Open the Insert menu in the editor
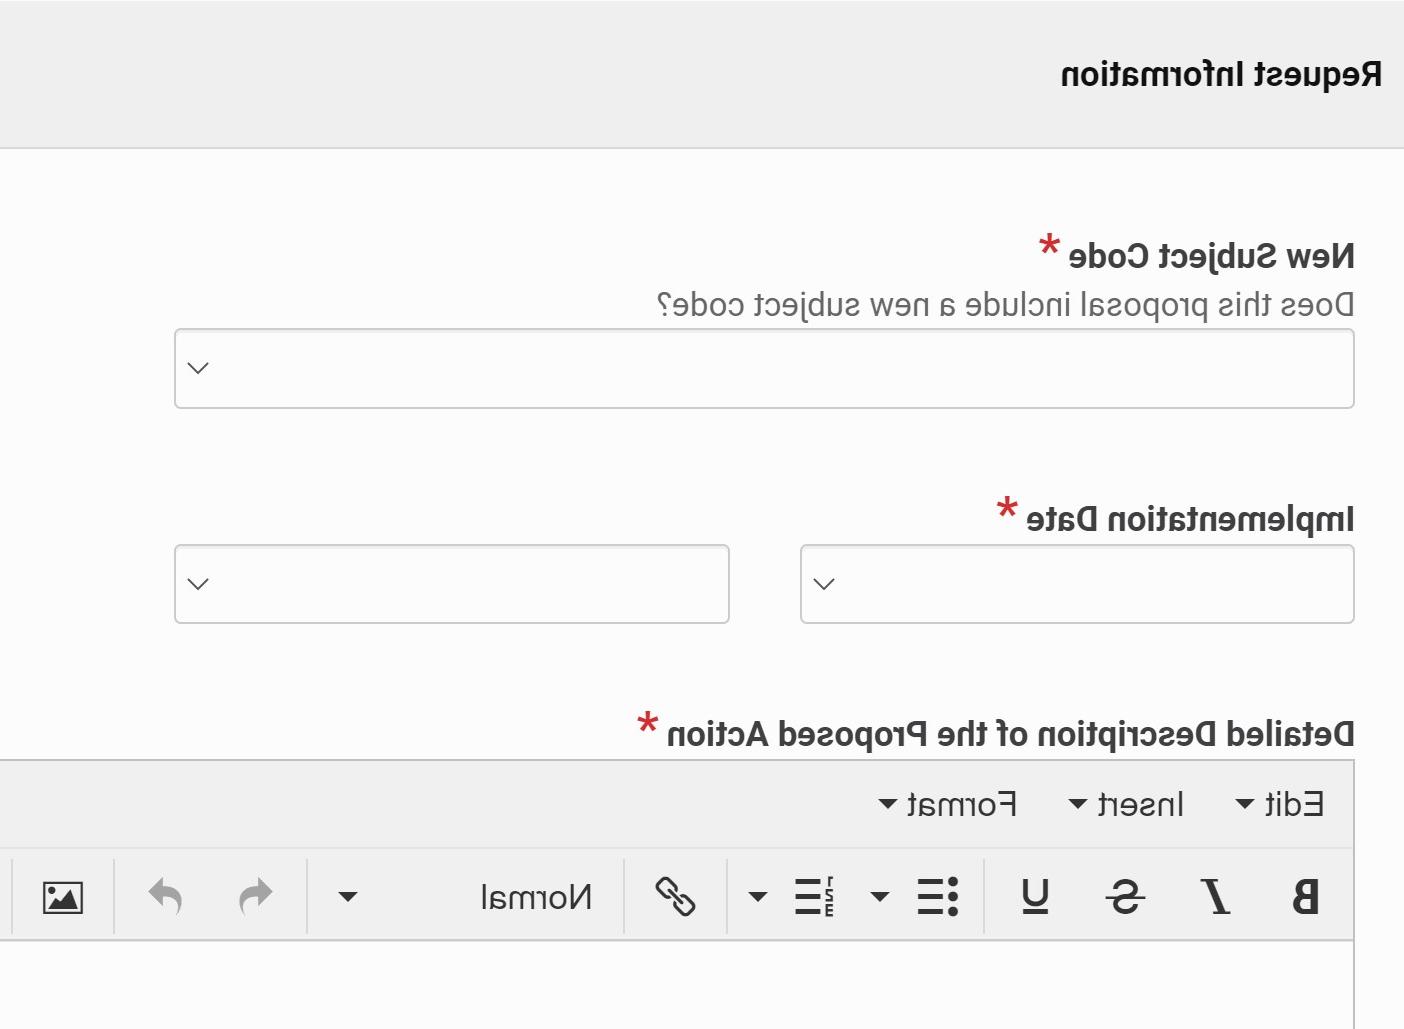Image resolution: width=1404 pixels, height=1029 pixels. 1126,804
